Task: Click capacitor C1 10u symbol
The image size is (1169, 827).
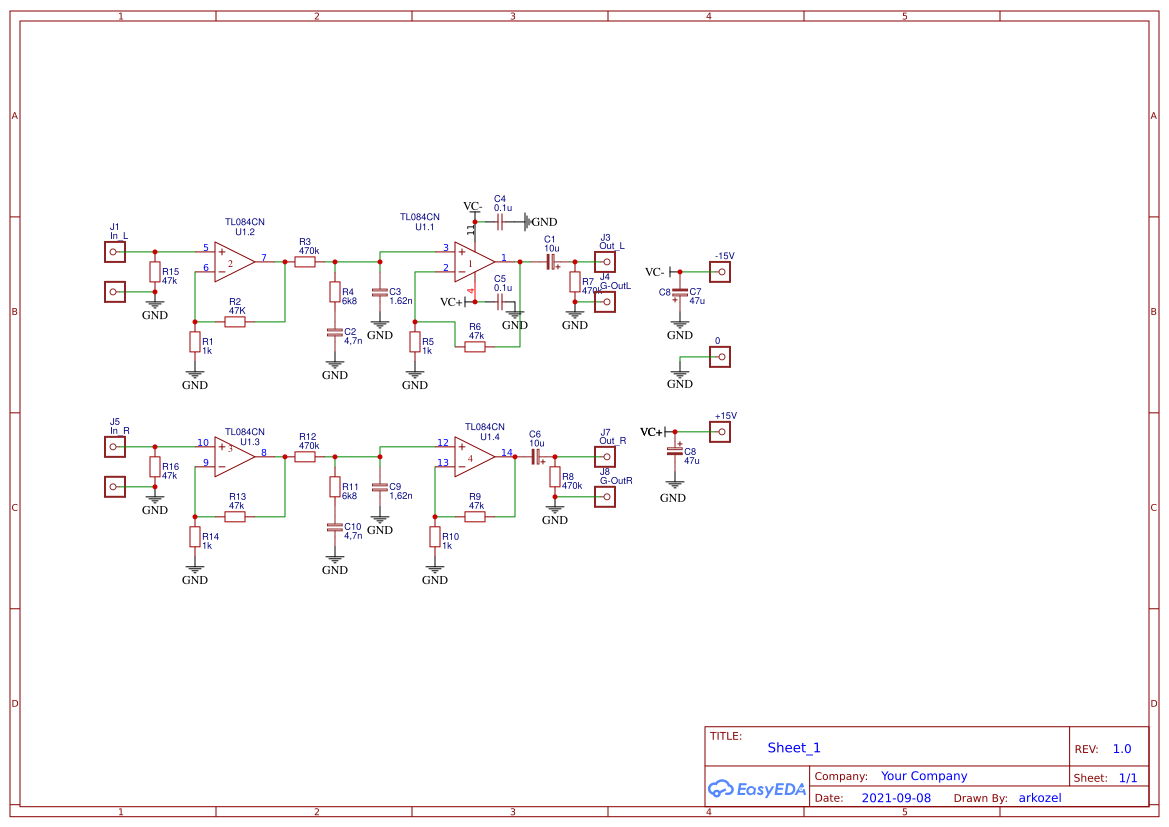Action: pos(550,262)
